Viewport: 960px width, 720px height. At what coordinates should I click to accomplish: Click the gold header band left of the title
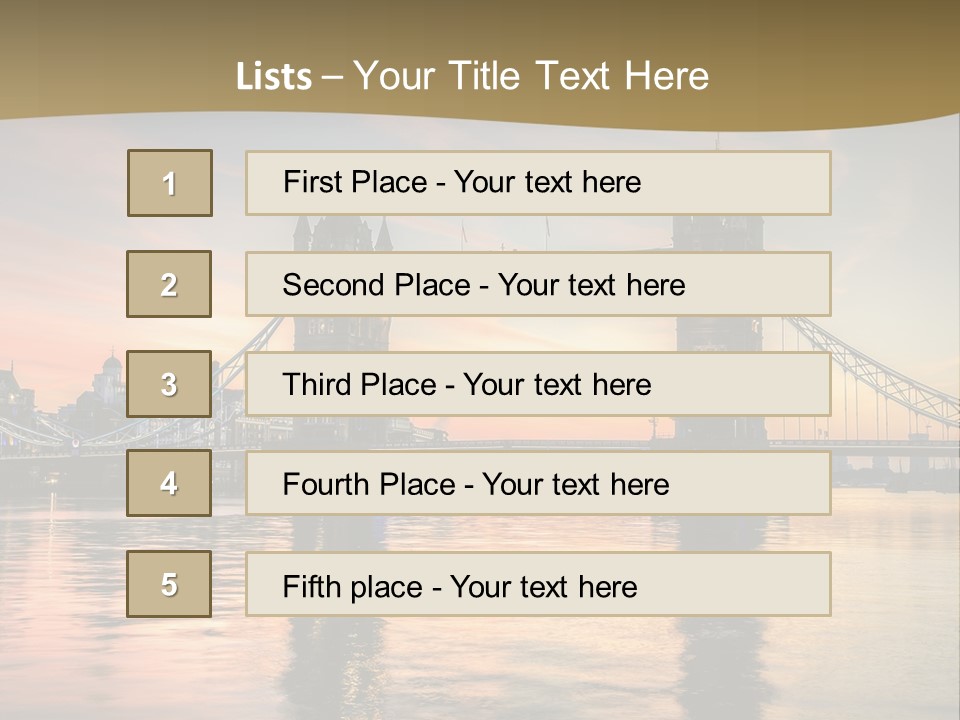click(100, 70)
